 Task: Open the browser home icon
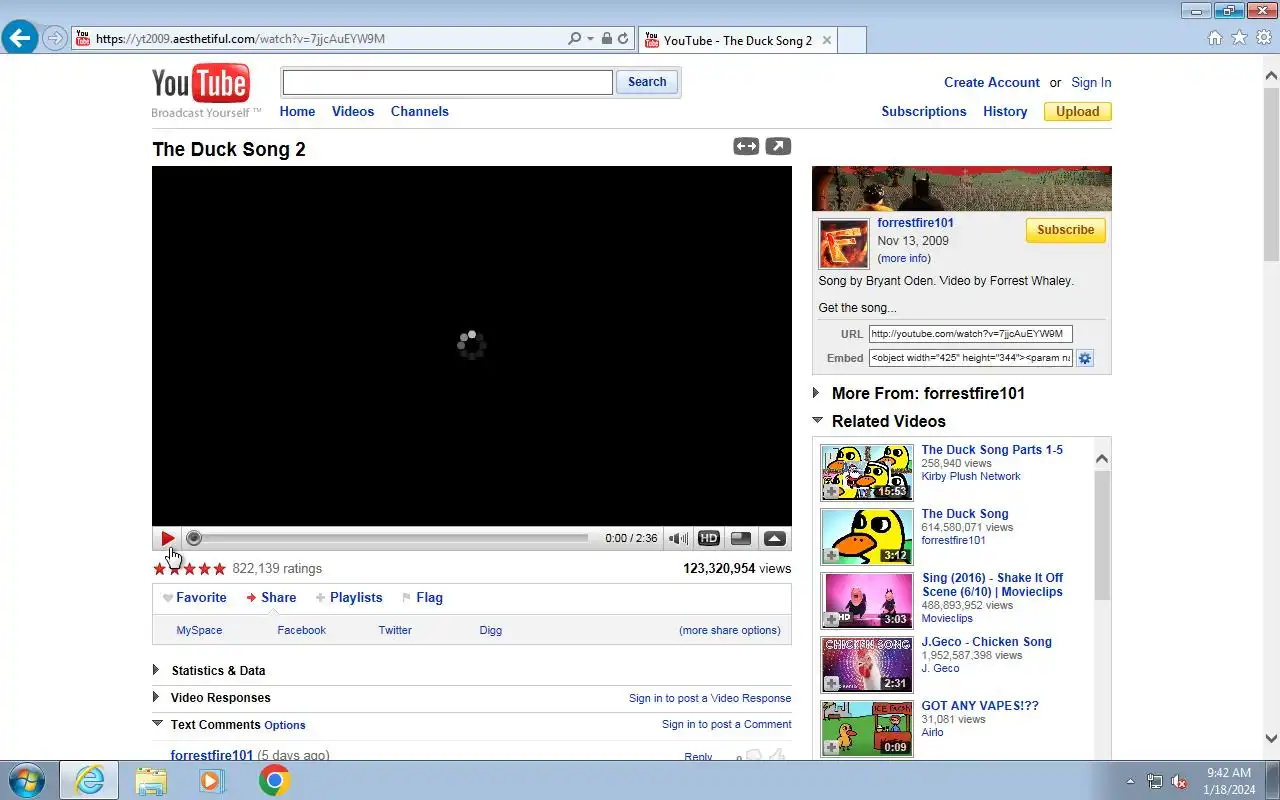tap(1215, 38)
